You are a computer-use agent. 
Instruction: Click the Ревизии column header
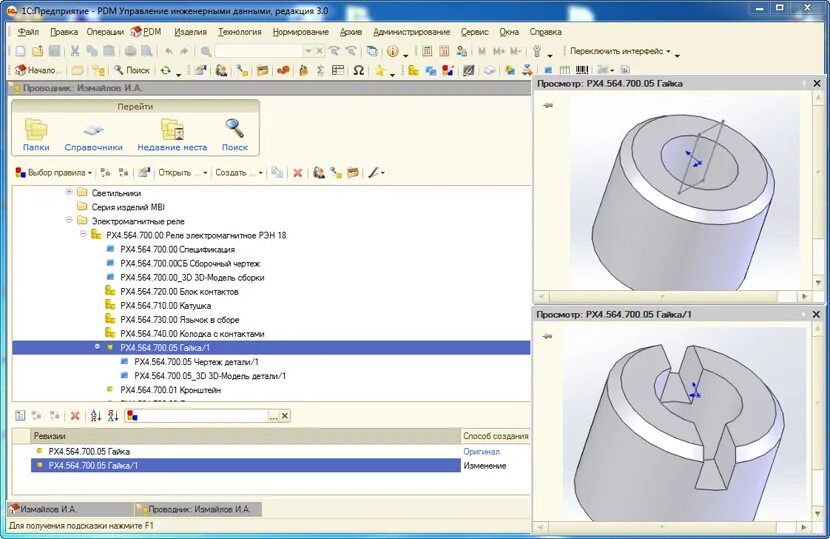pos(245,436)
